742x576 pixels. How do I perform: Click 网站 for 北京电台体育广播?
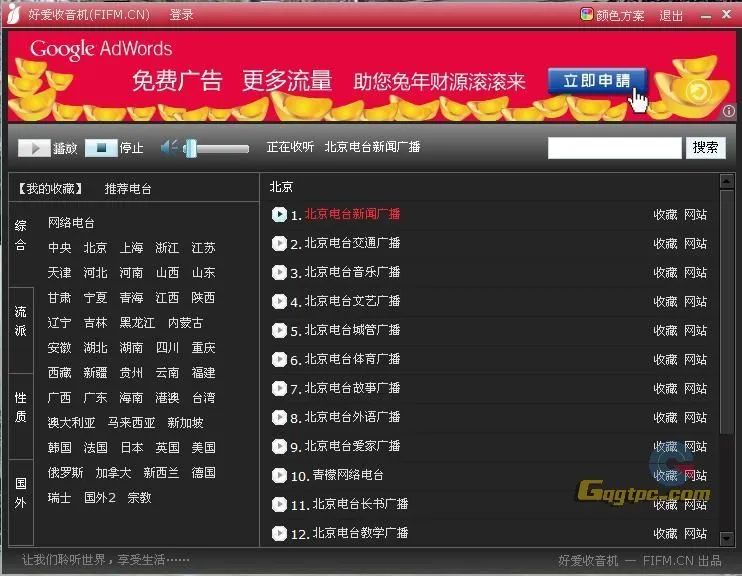[695, 360]
